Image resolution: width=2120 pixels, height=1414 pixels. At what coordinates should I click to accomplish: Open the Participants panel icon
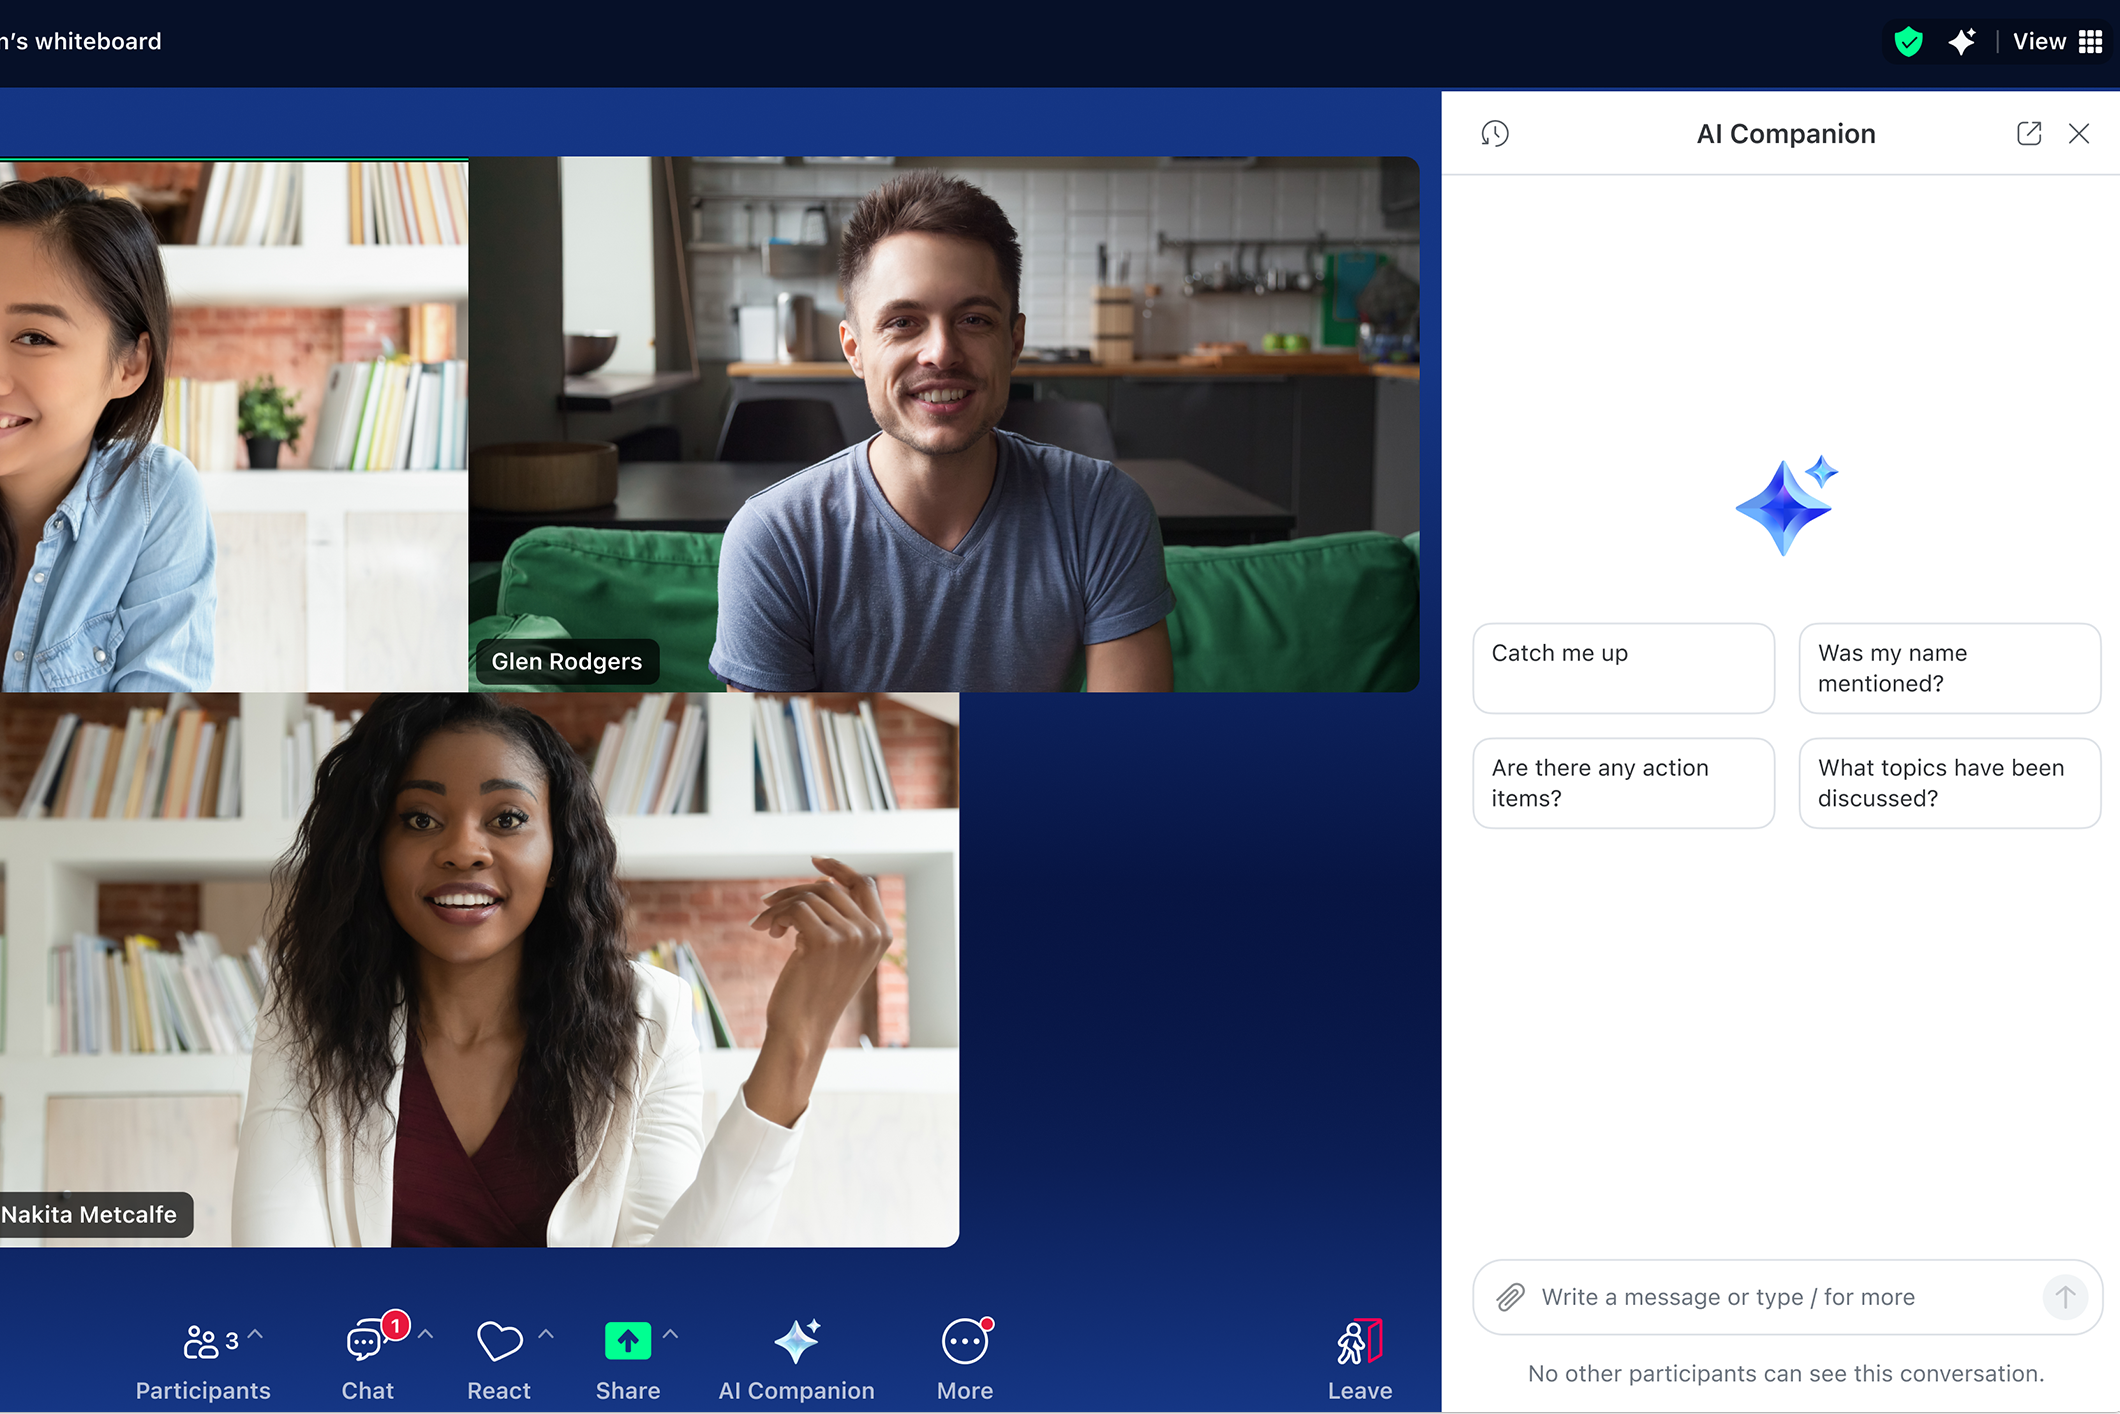tap(202, 1341)
